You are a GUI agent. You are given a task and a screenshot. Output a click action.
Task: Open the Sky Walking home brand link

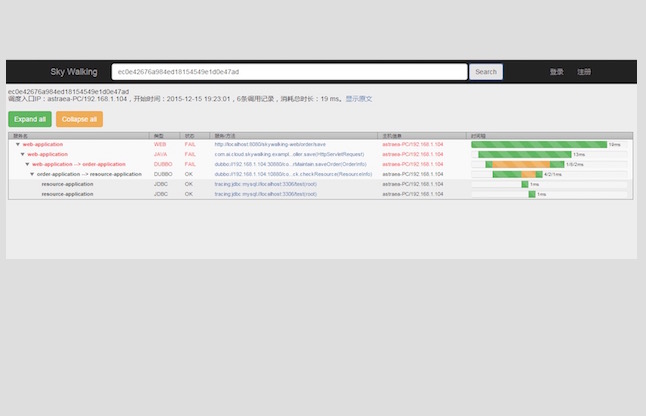coord(74,72)
